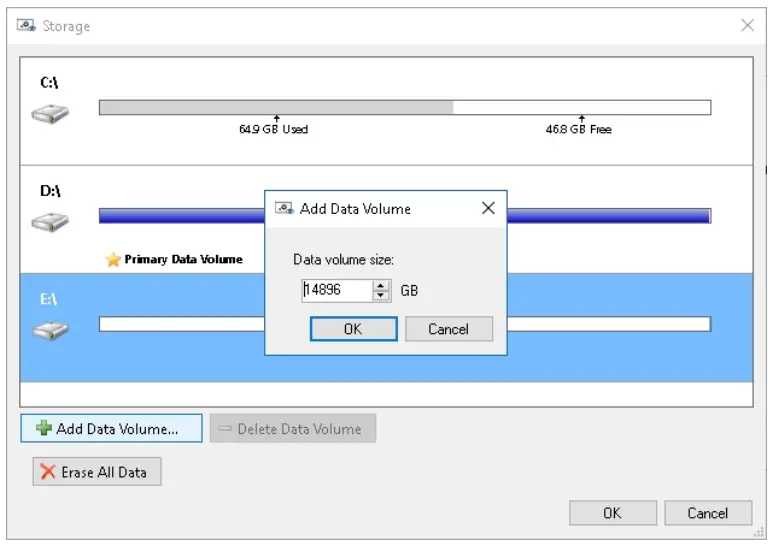Screen dimensions: 777x550
Task: Click the E:\ drive icon
Action: click(48, 329)
